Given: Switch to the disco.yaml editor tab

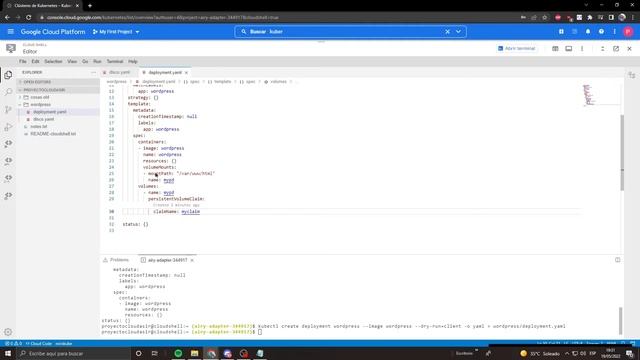Looking at the screenshot, I should point(119,72).
